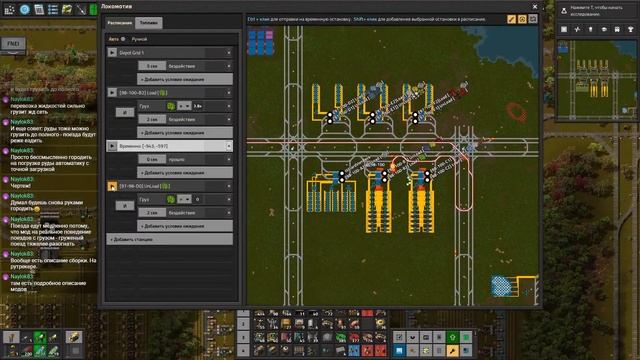Image resolution: width=640 pixels, height=360 pixels.
Task: Click the grid-shaped mod icon in the top-left toolbar
Action: (9, 9)
